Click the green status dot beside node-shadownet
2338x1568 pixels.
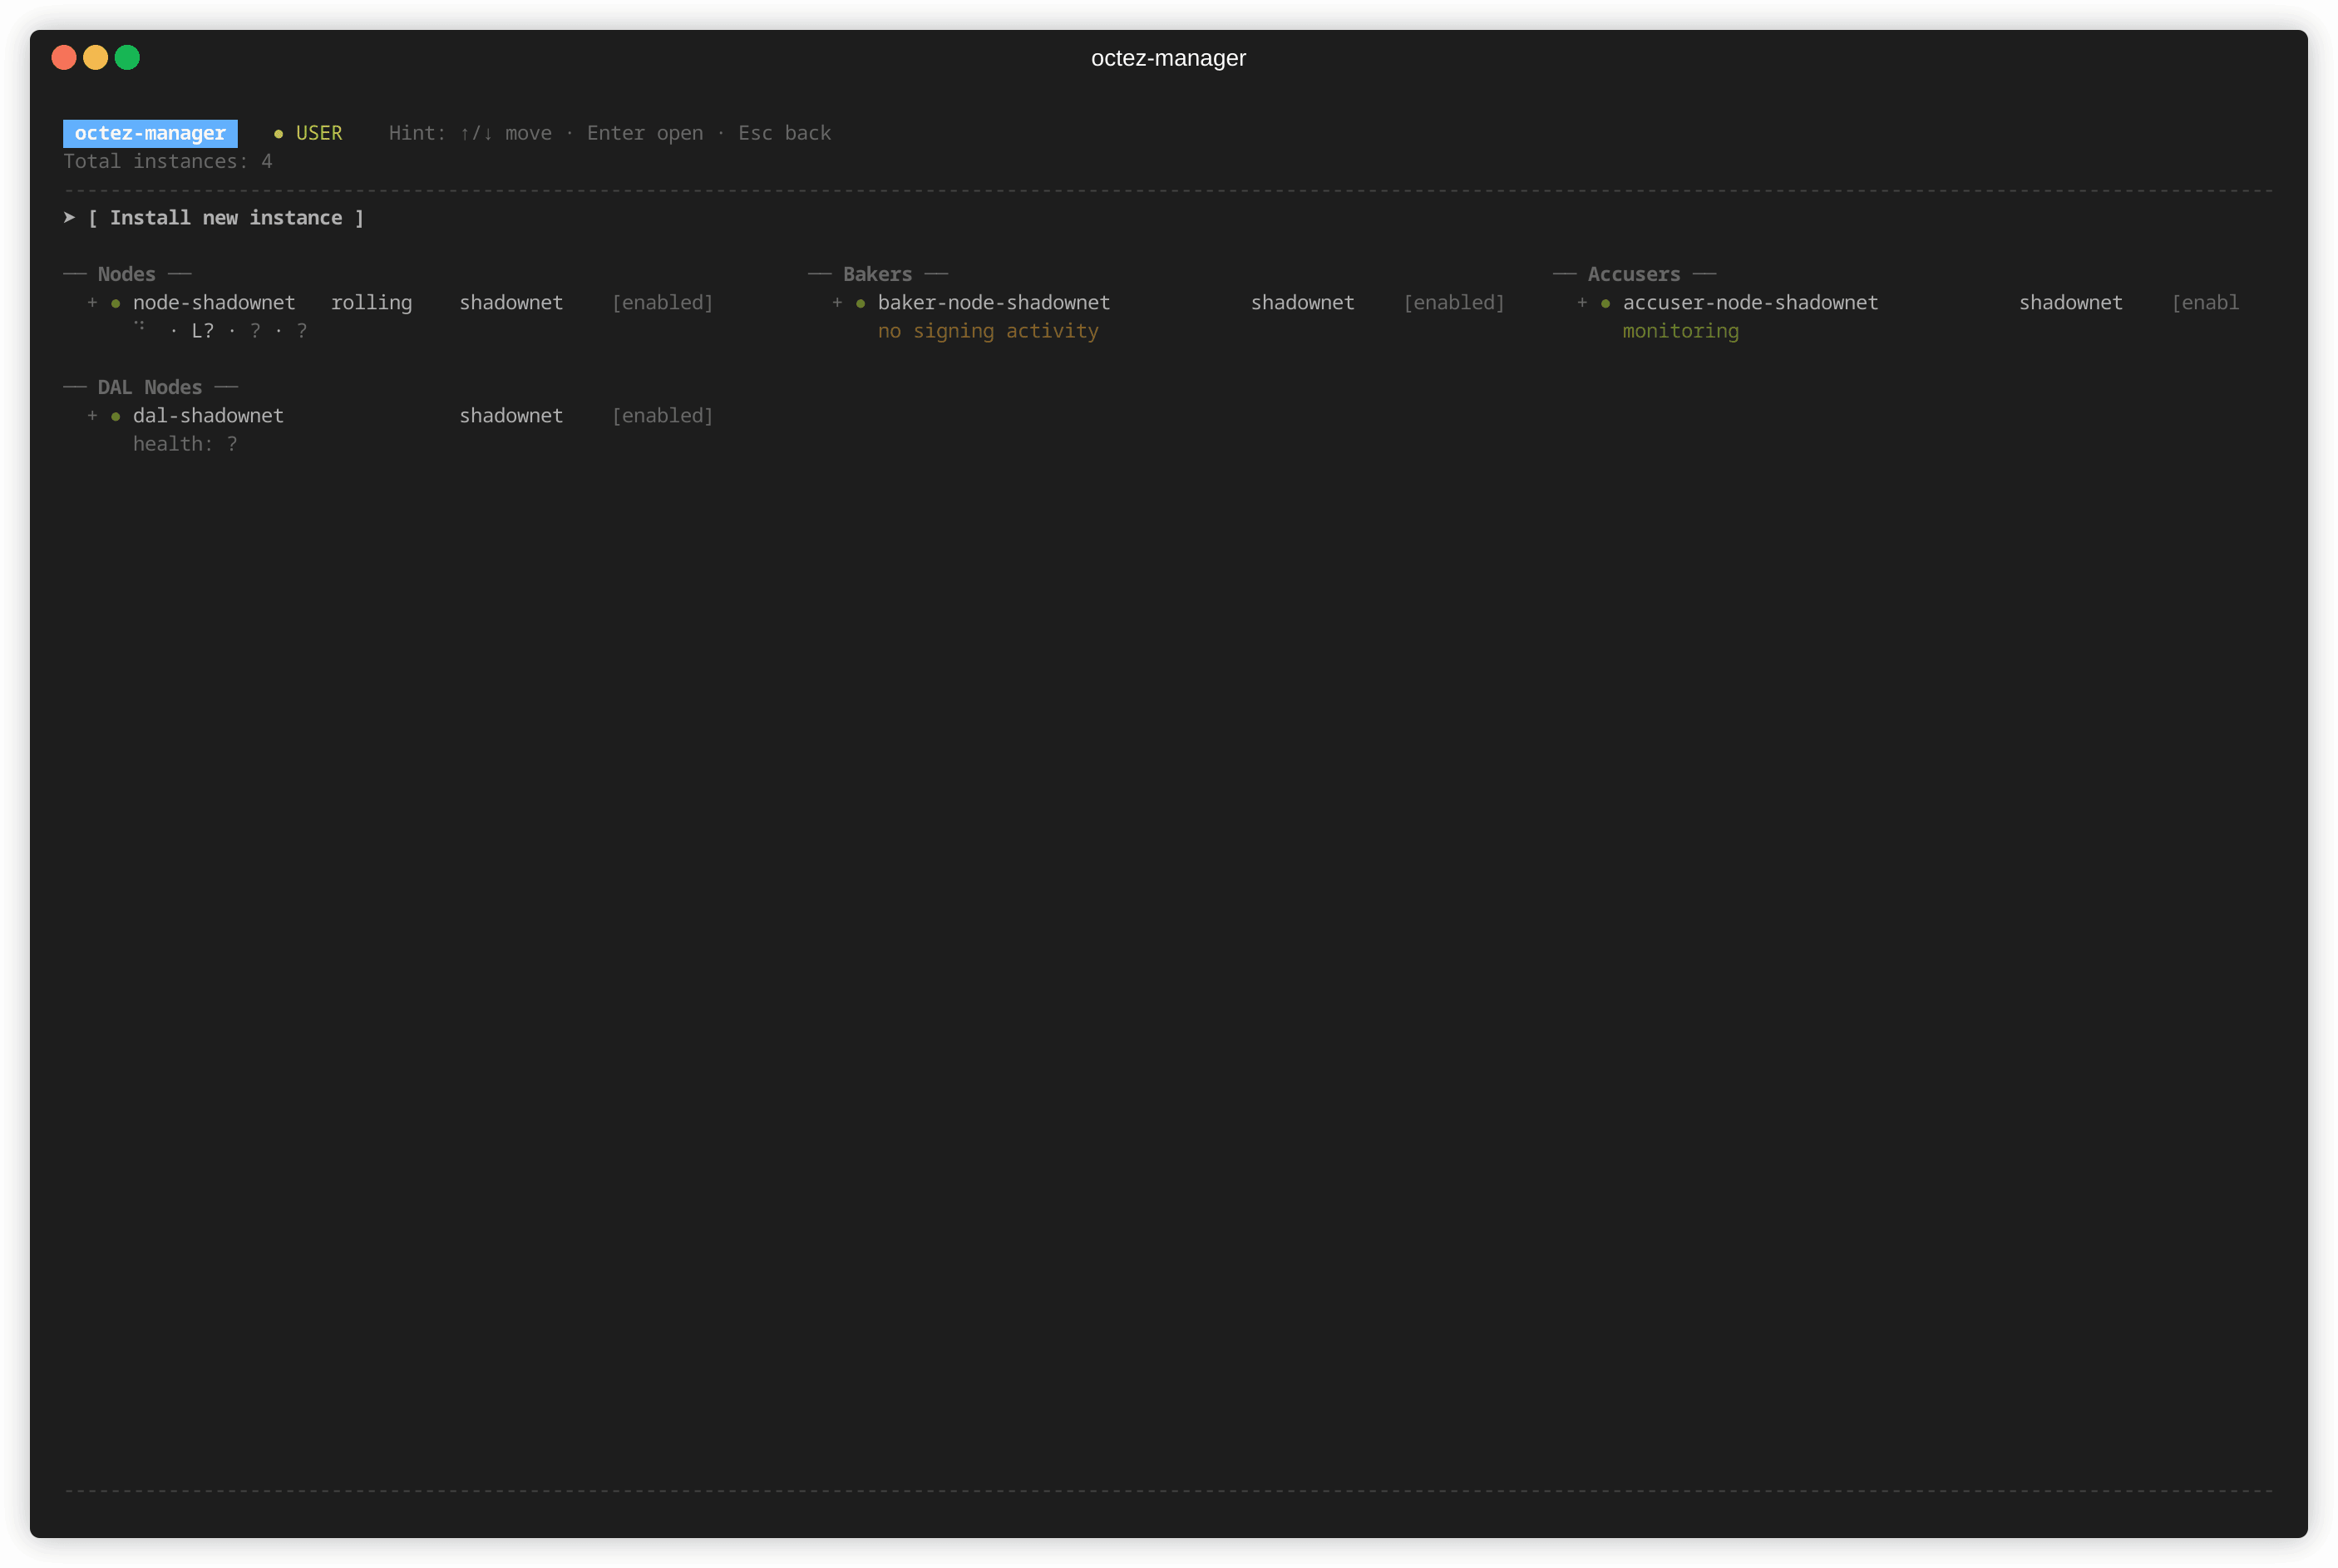point(116,303)
